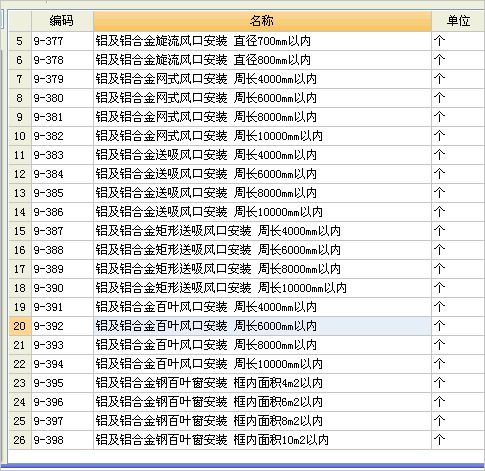Click unit 个 in row 9-385
This screenshot has height=471, width=485.
tap(458, 193)
